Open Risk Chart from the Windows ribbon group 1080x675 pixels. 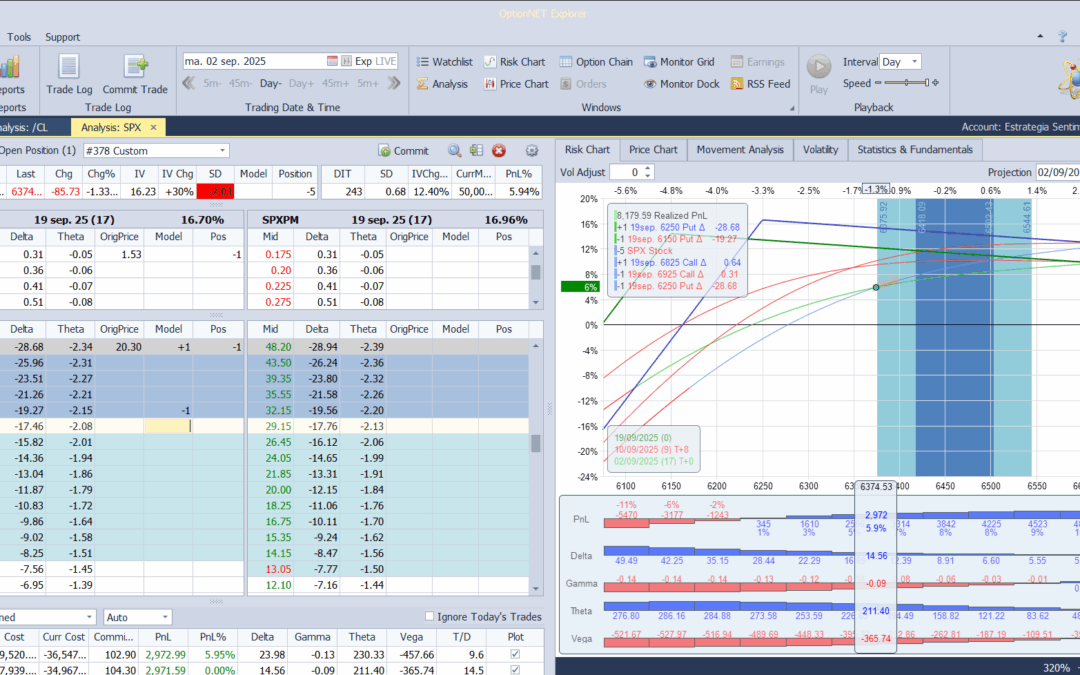[x=514, y=62]
